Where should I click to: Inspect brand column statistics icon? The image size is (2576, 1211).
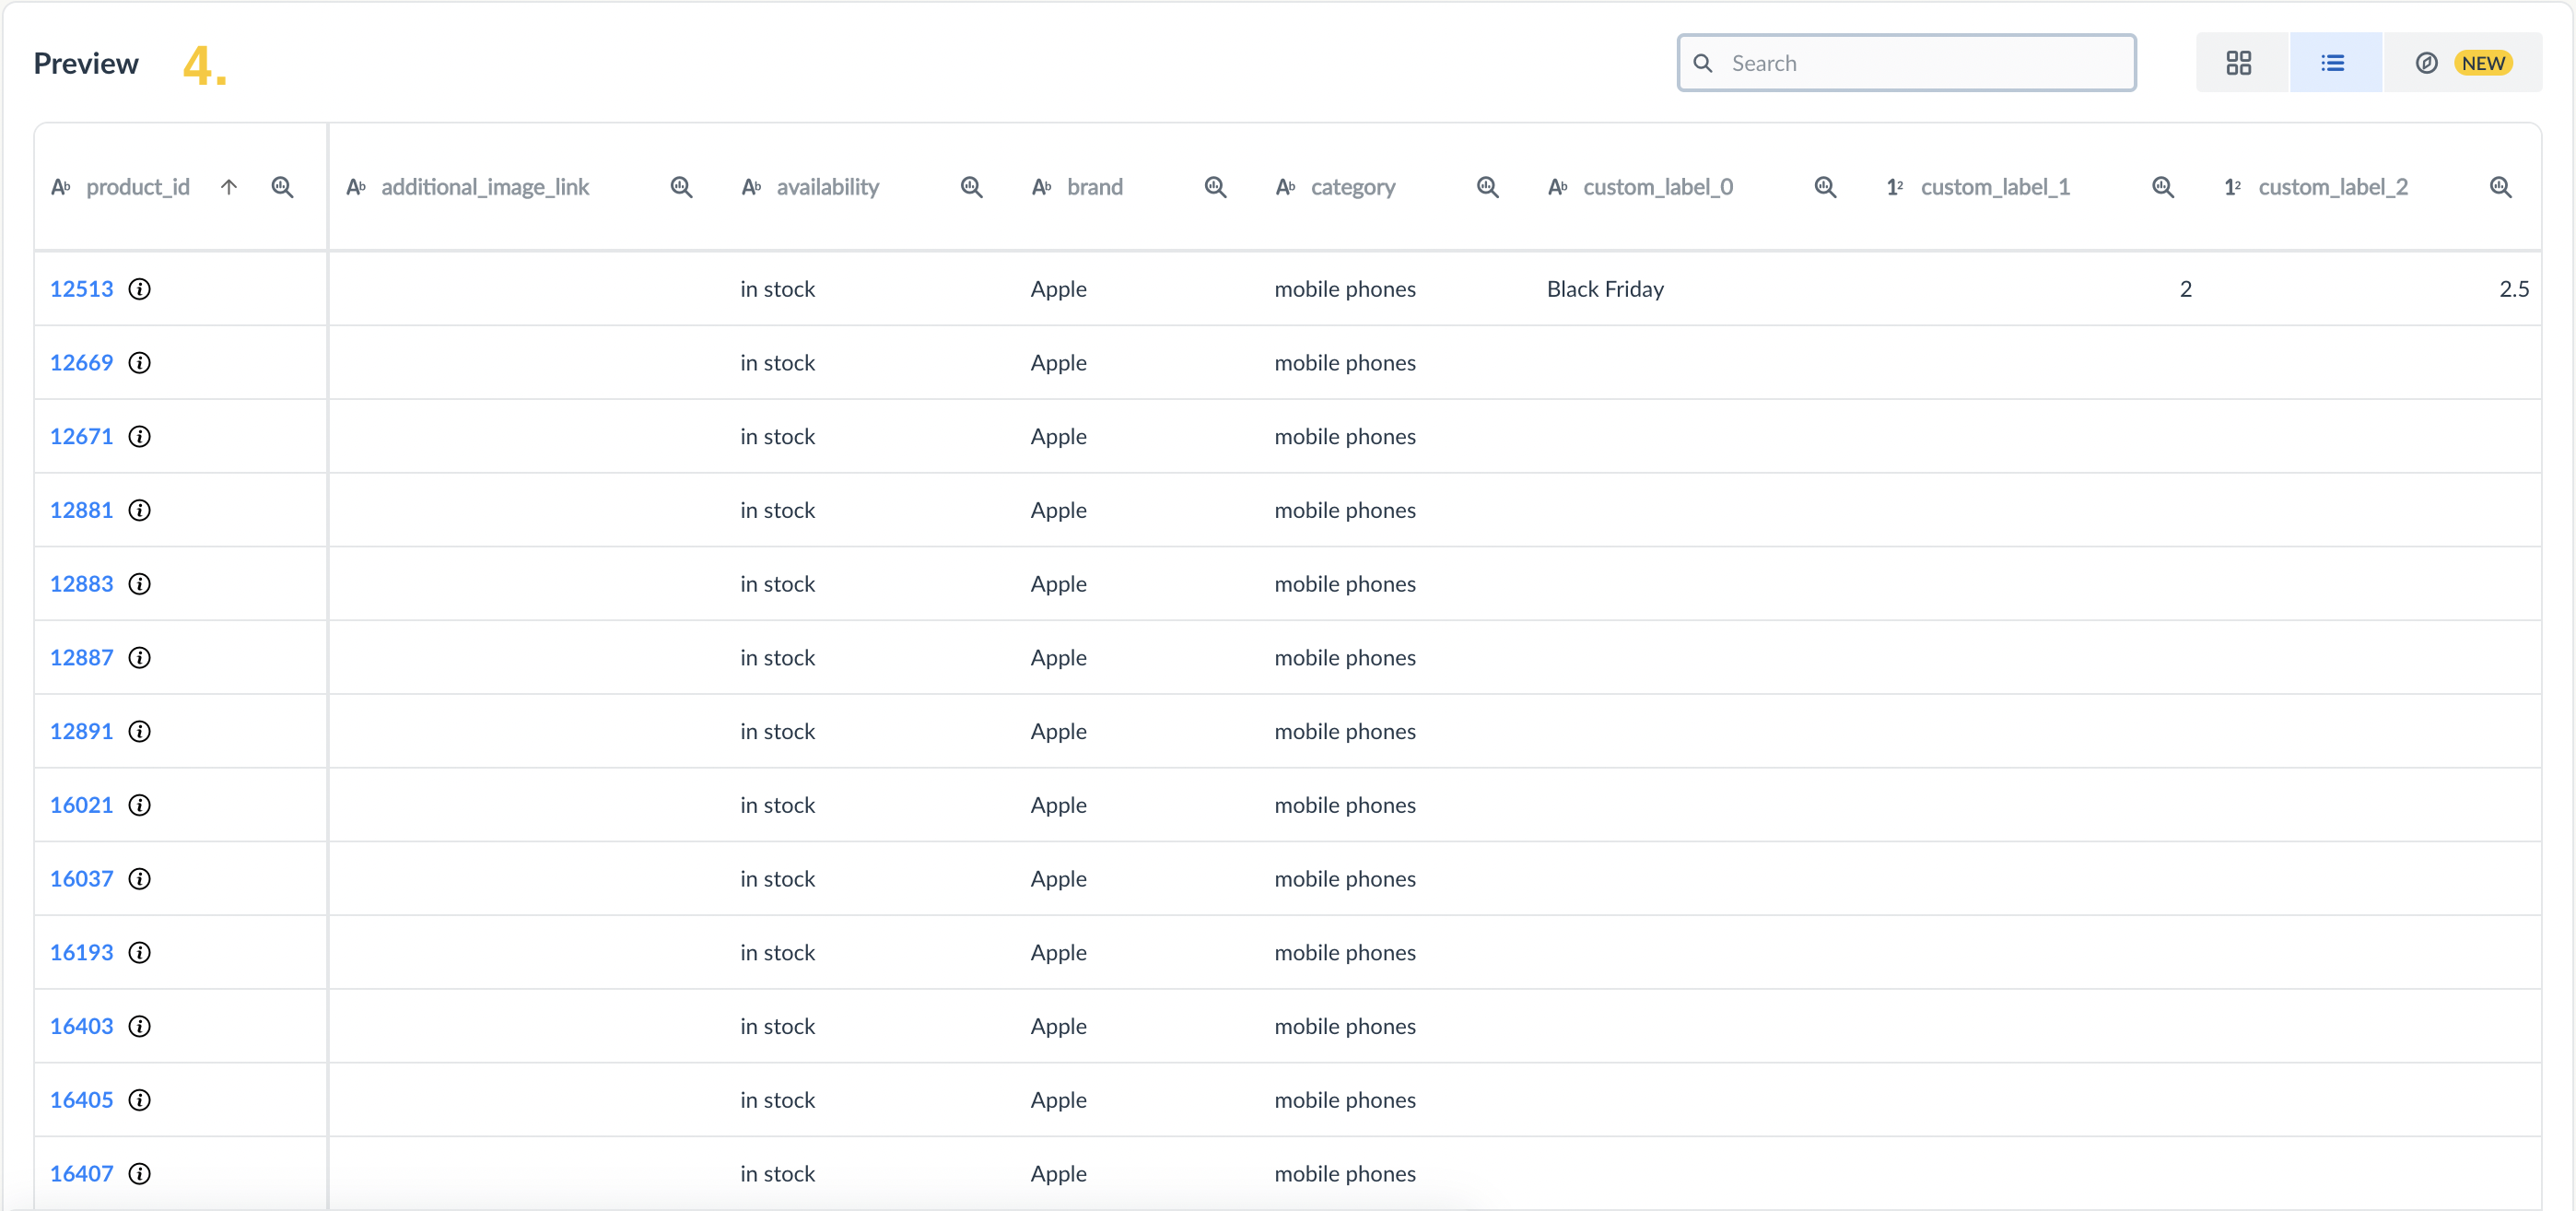(1215, 187)
